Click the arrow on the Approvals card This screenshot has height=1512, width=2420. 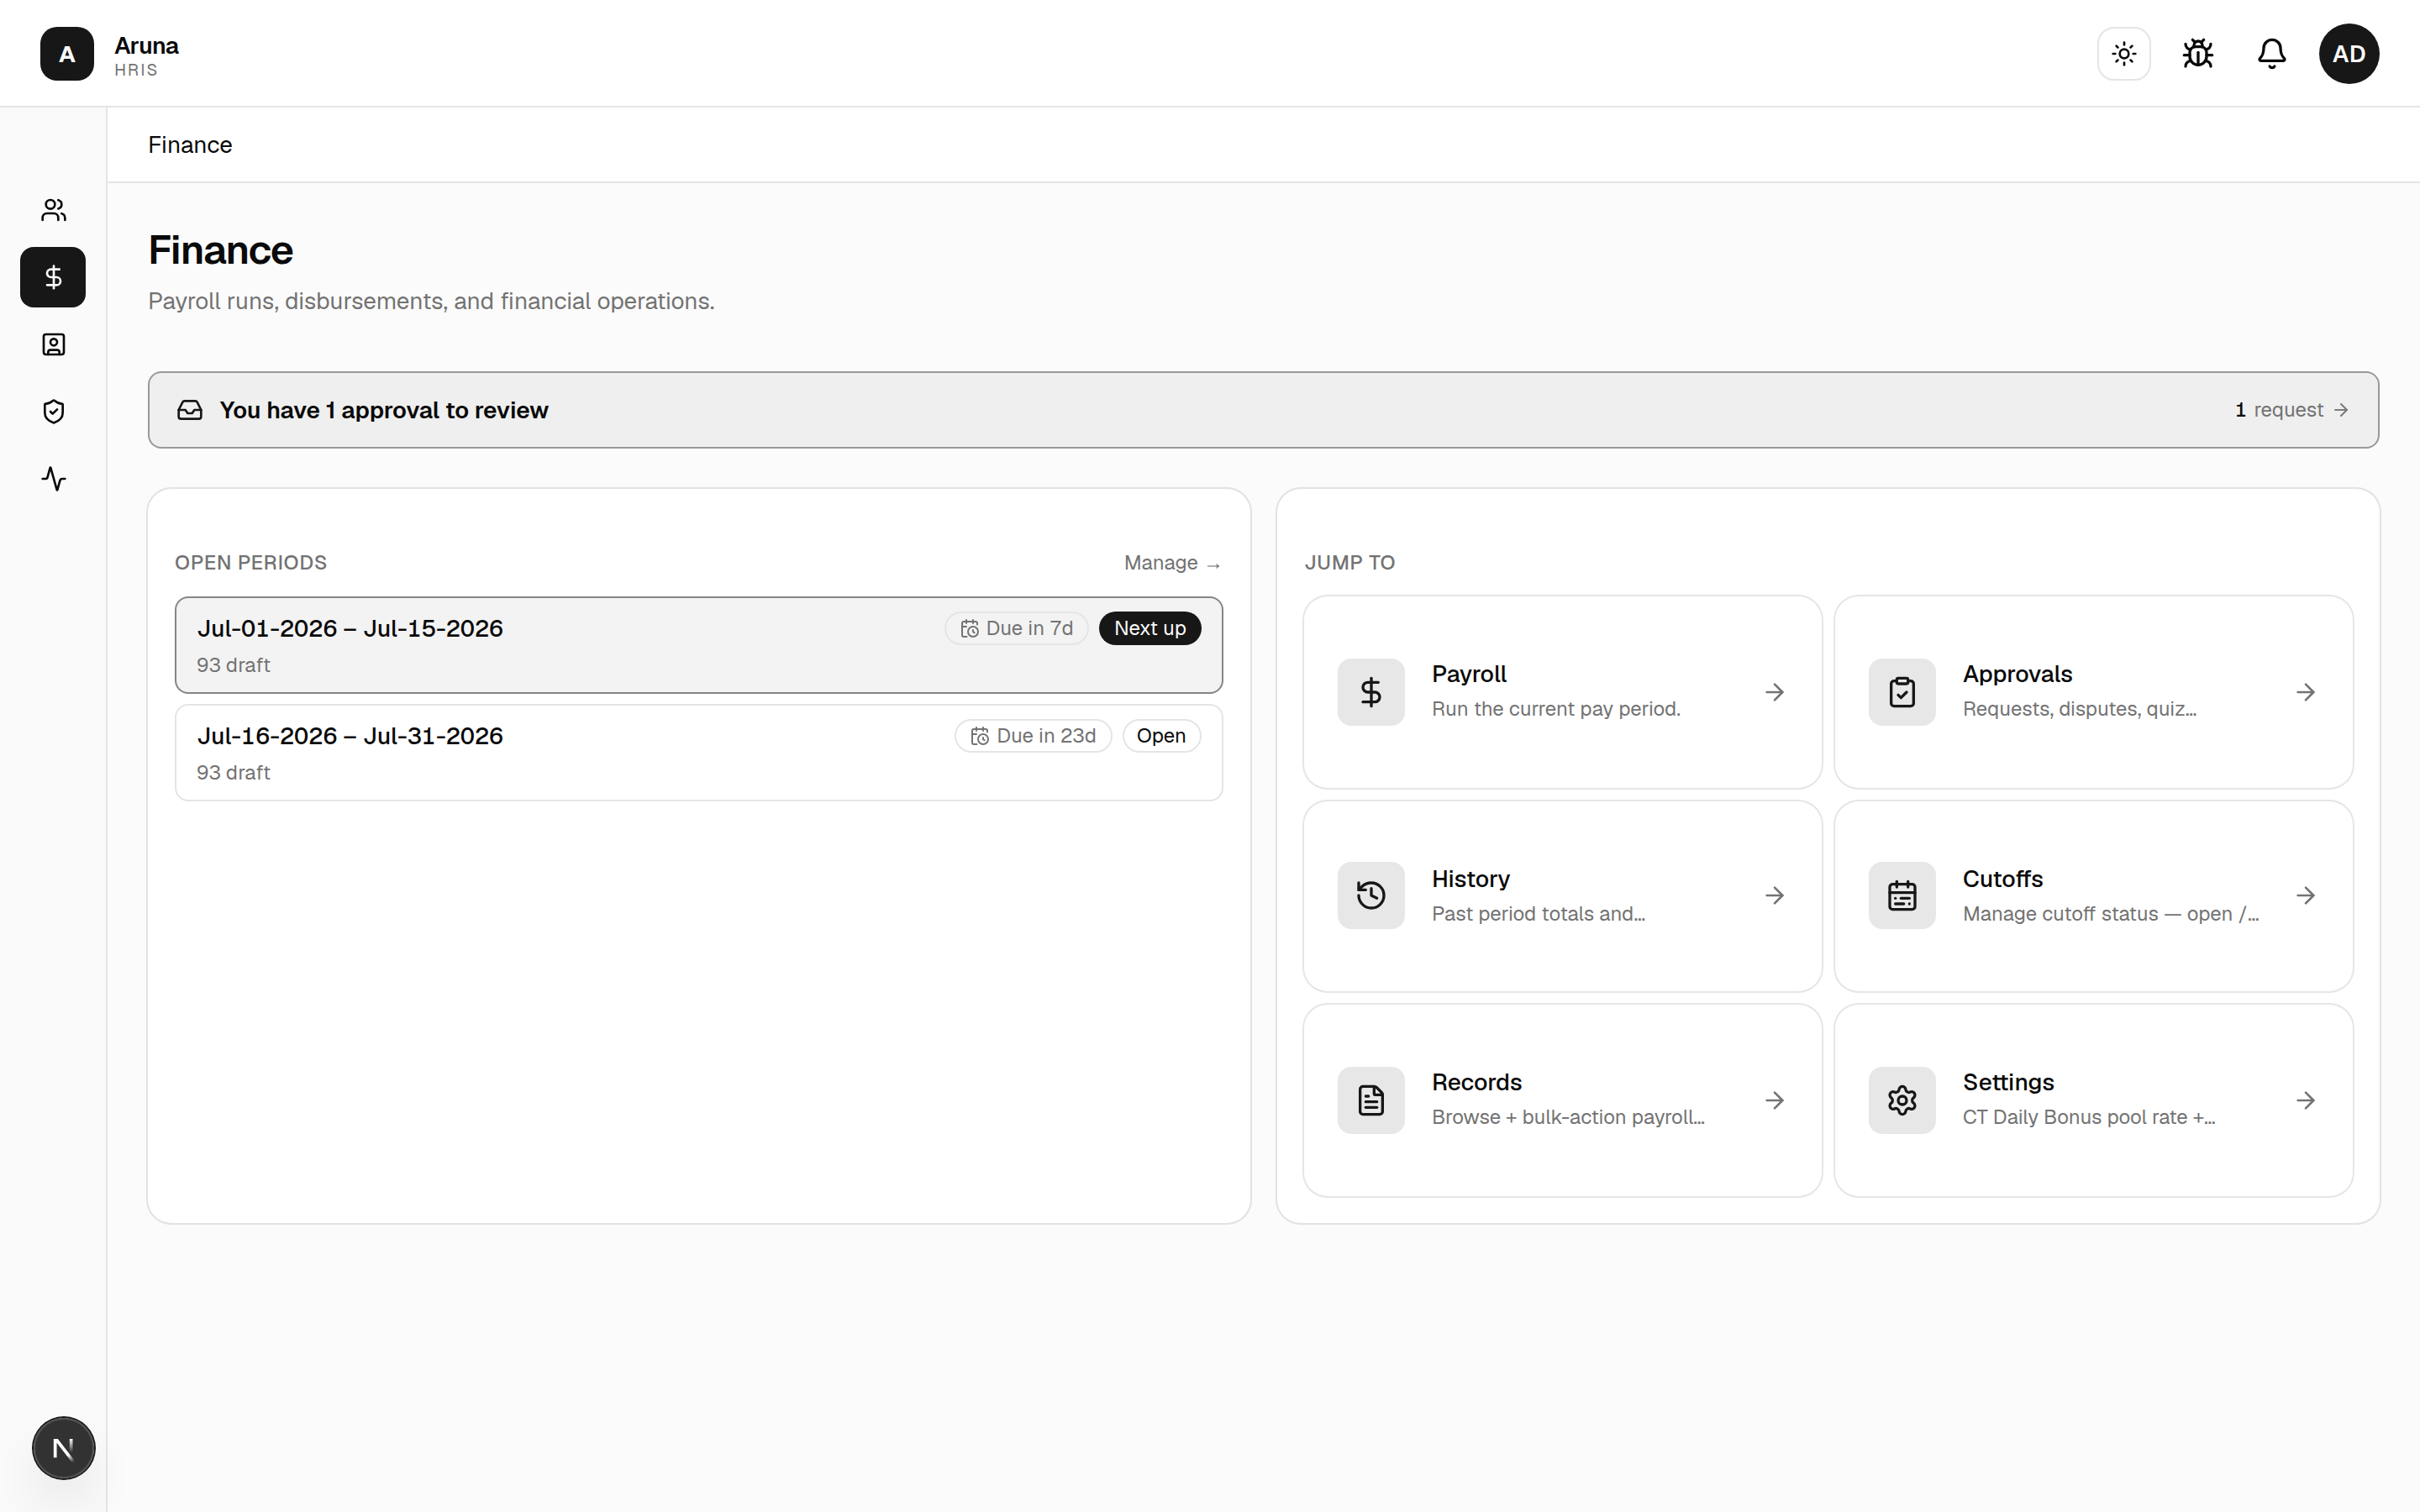tap(2306, 692)
